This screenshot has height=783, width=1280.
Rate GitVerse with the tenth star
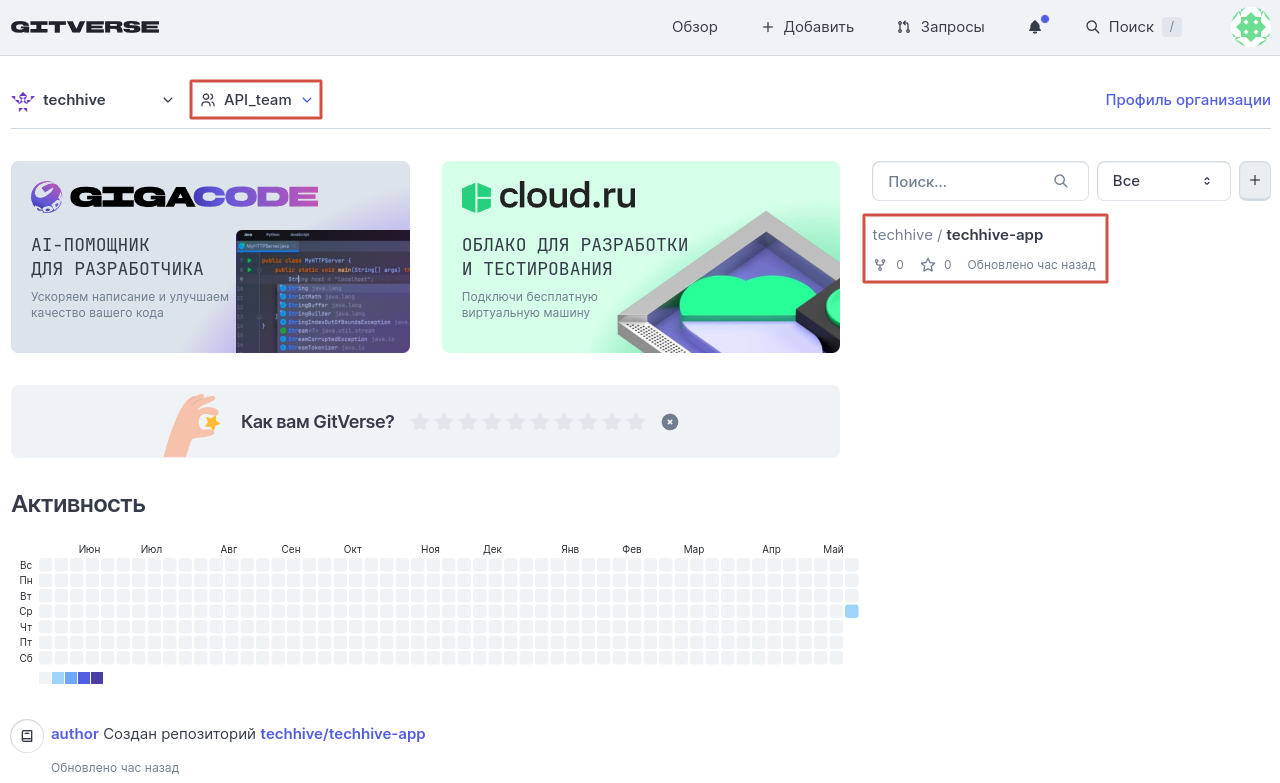tap(636, 422)
